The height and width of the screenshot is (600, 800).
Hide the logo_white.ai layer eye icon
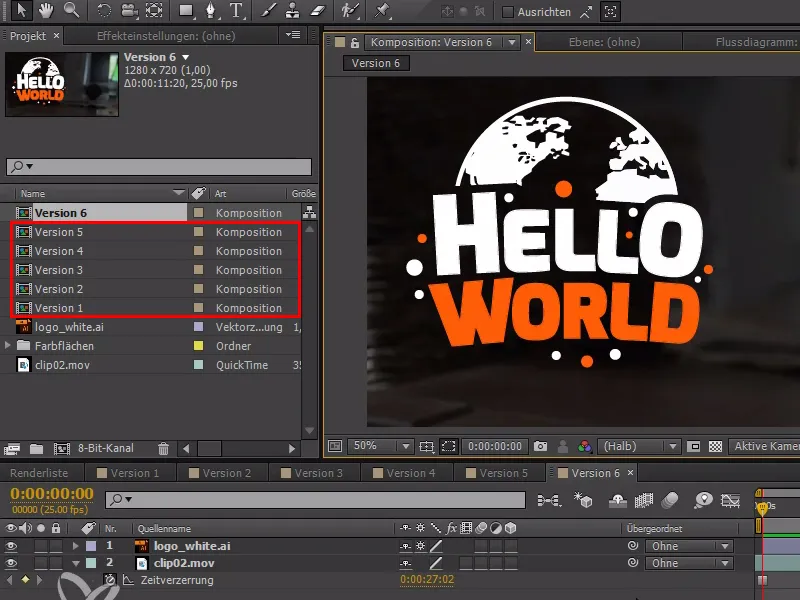point(11,546)
